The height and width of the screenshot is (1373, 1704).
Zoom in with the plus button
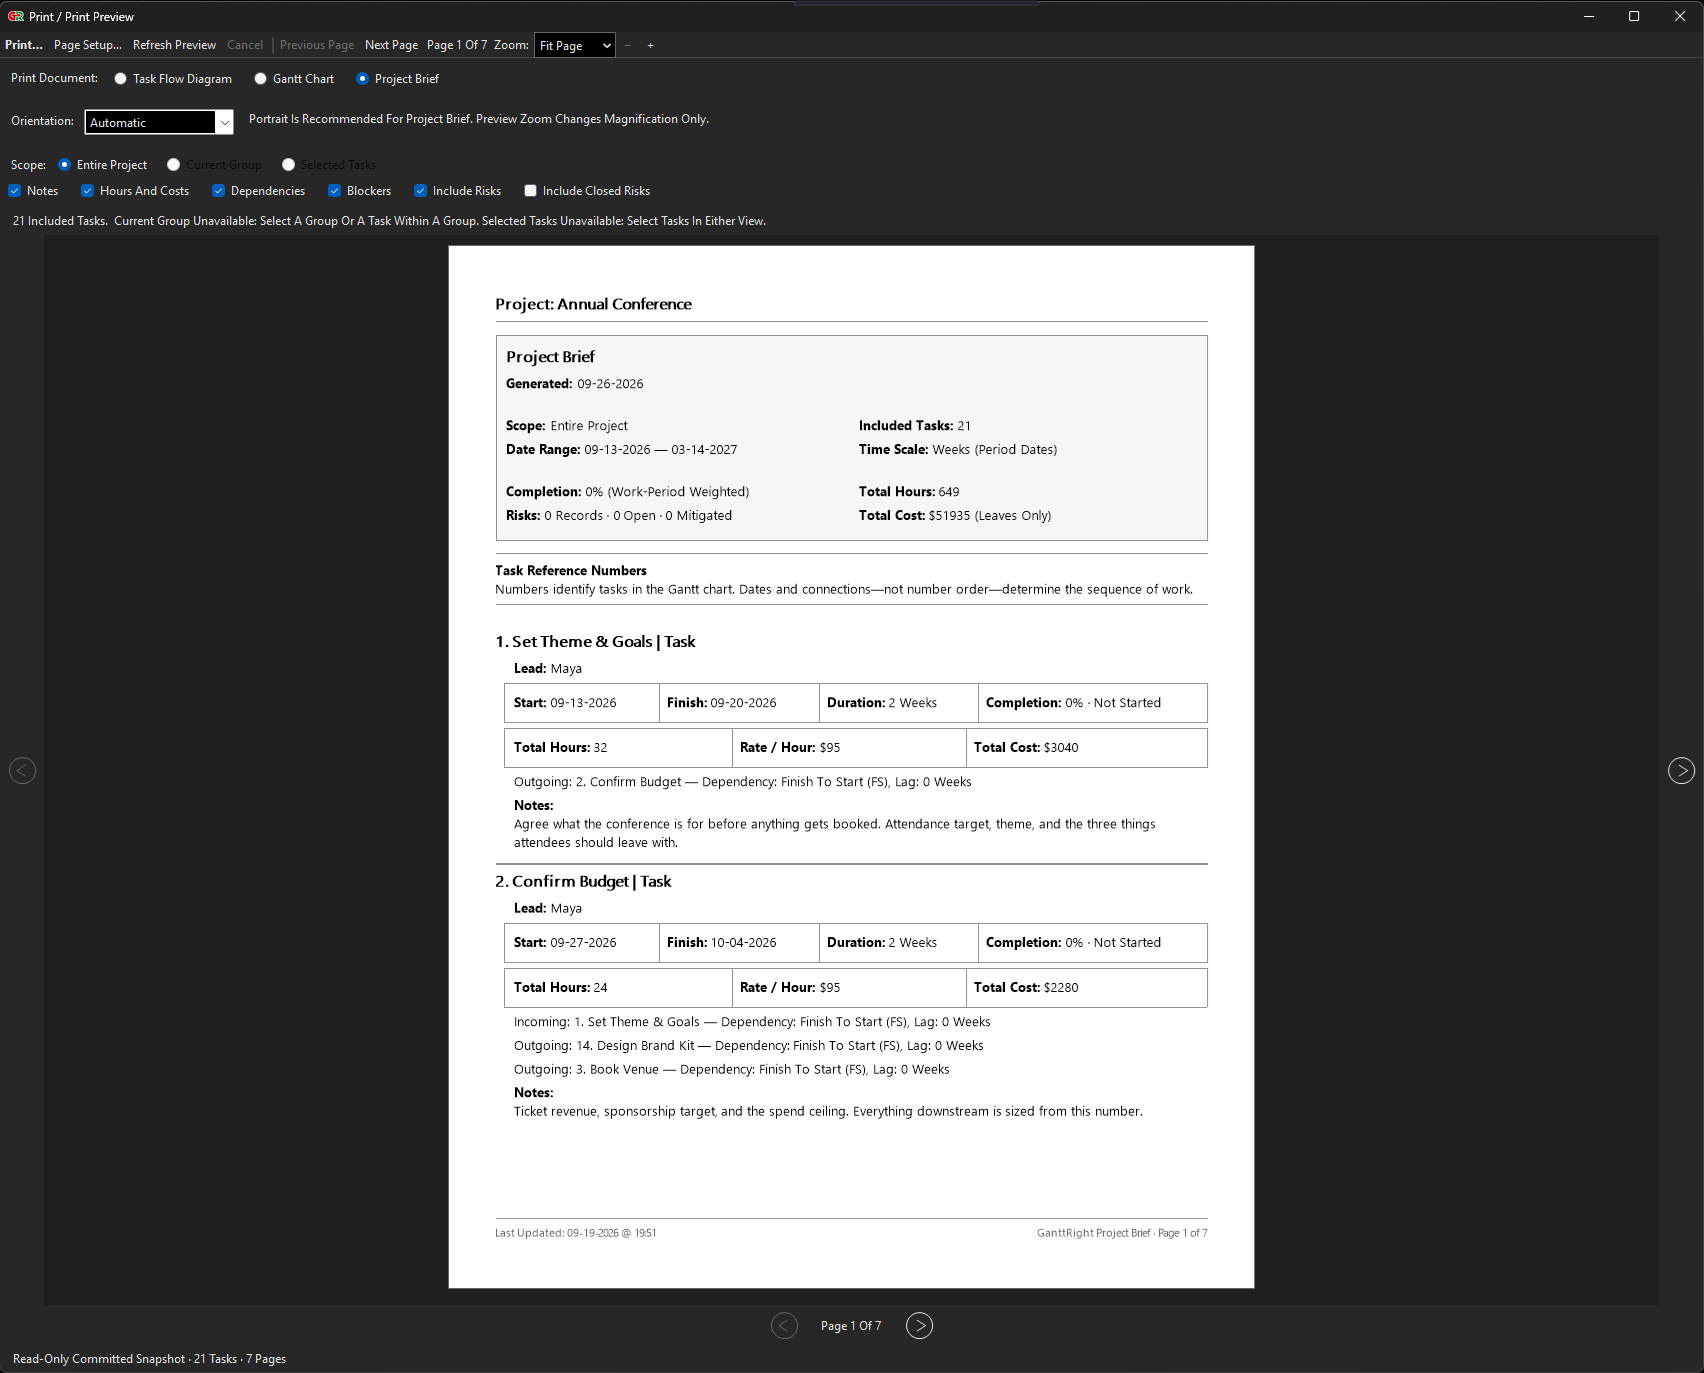pyautogui.click(x=650, y=45)
